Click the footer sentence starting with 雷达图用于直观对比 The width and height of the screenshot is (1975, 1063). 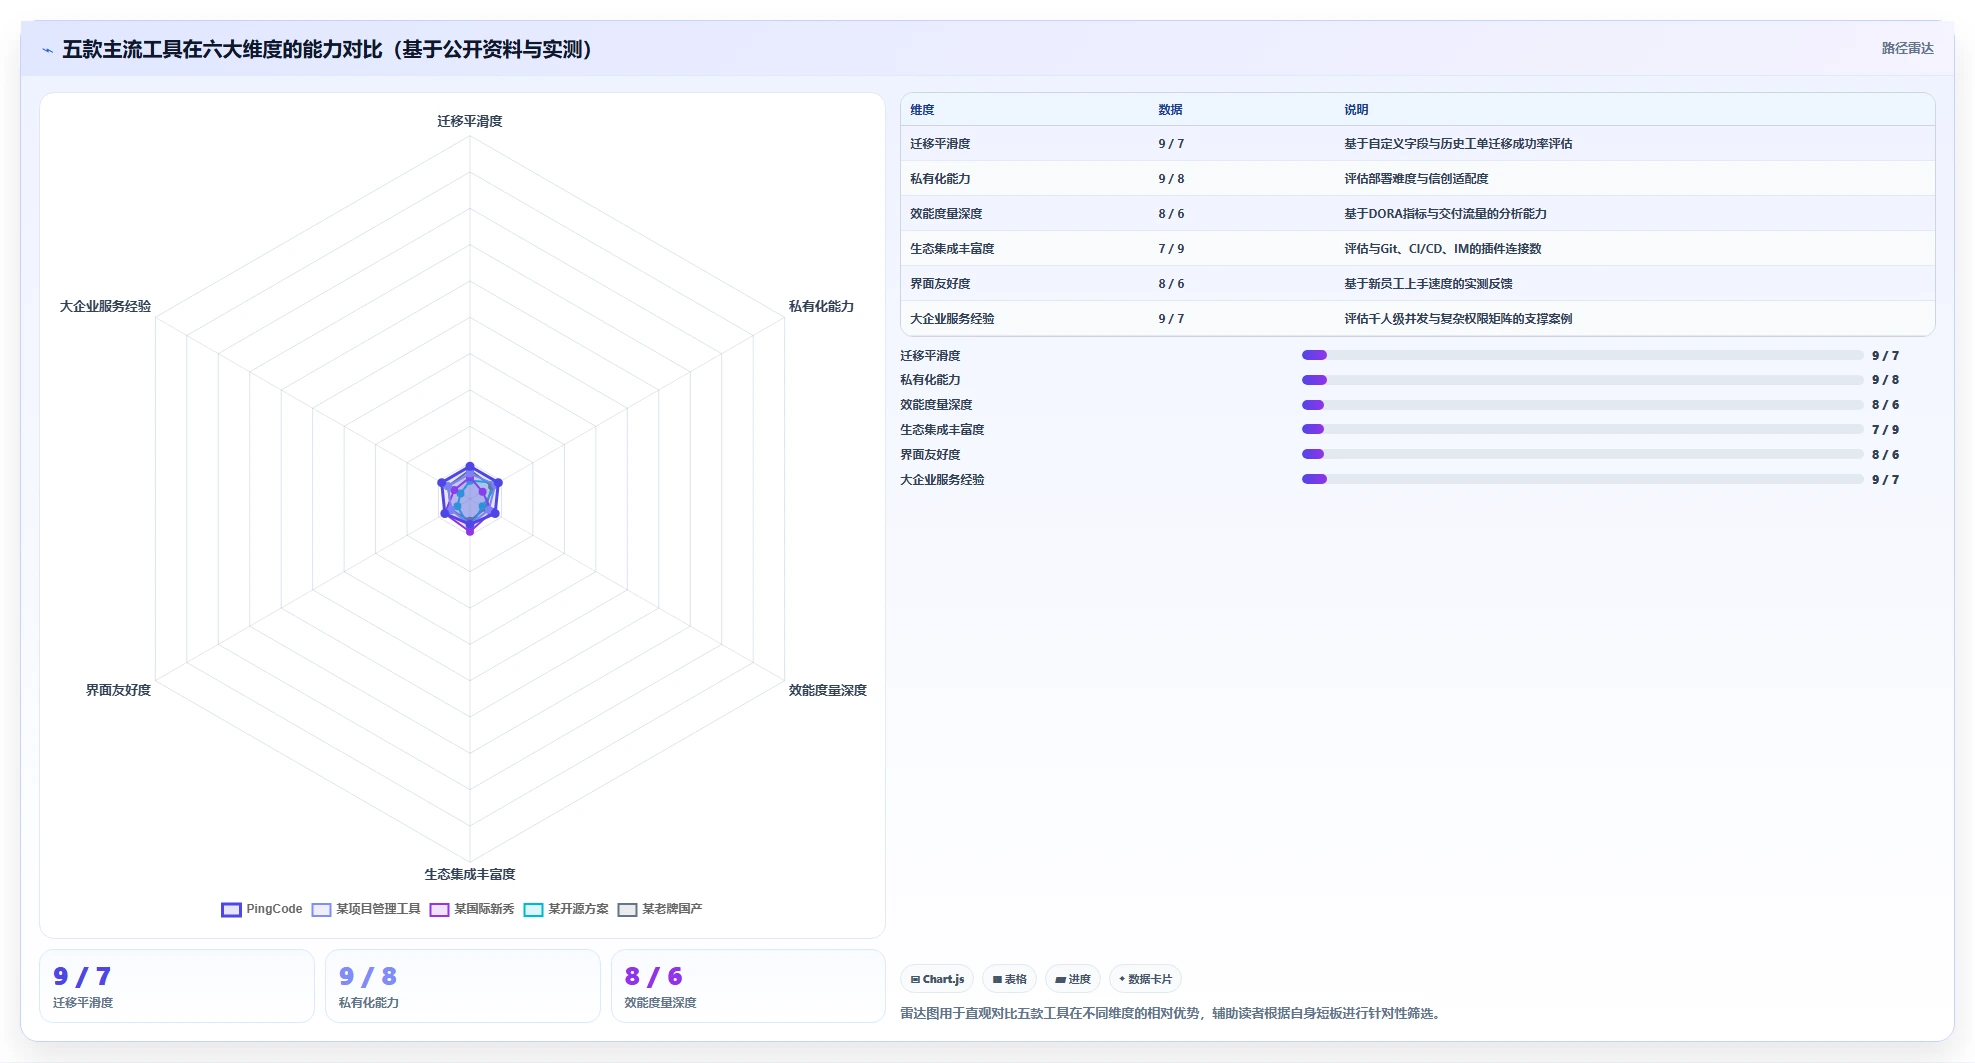1172,1013
